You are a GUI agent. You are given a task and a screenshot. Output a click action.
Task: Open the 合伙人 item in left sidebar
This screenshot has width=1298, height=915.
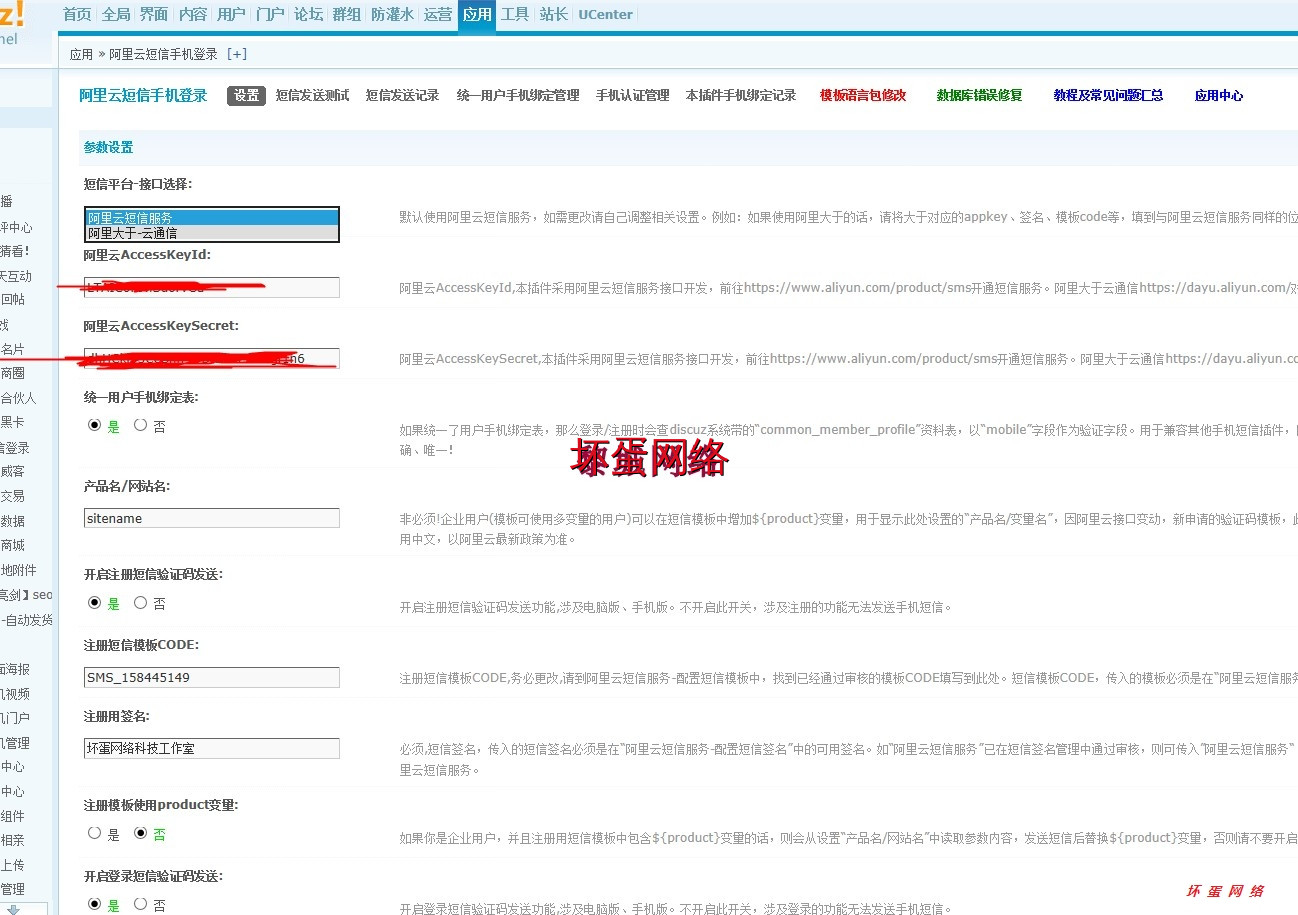click(x=18, y=398)
